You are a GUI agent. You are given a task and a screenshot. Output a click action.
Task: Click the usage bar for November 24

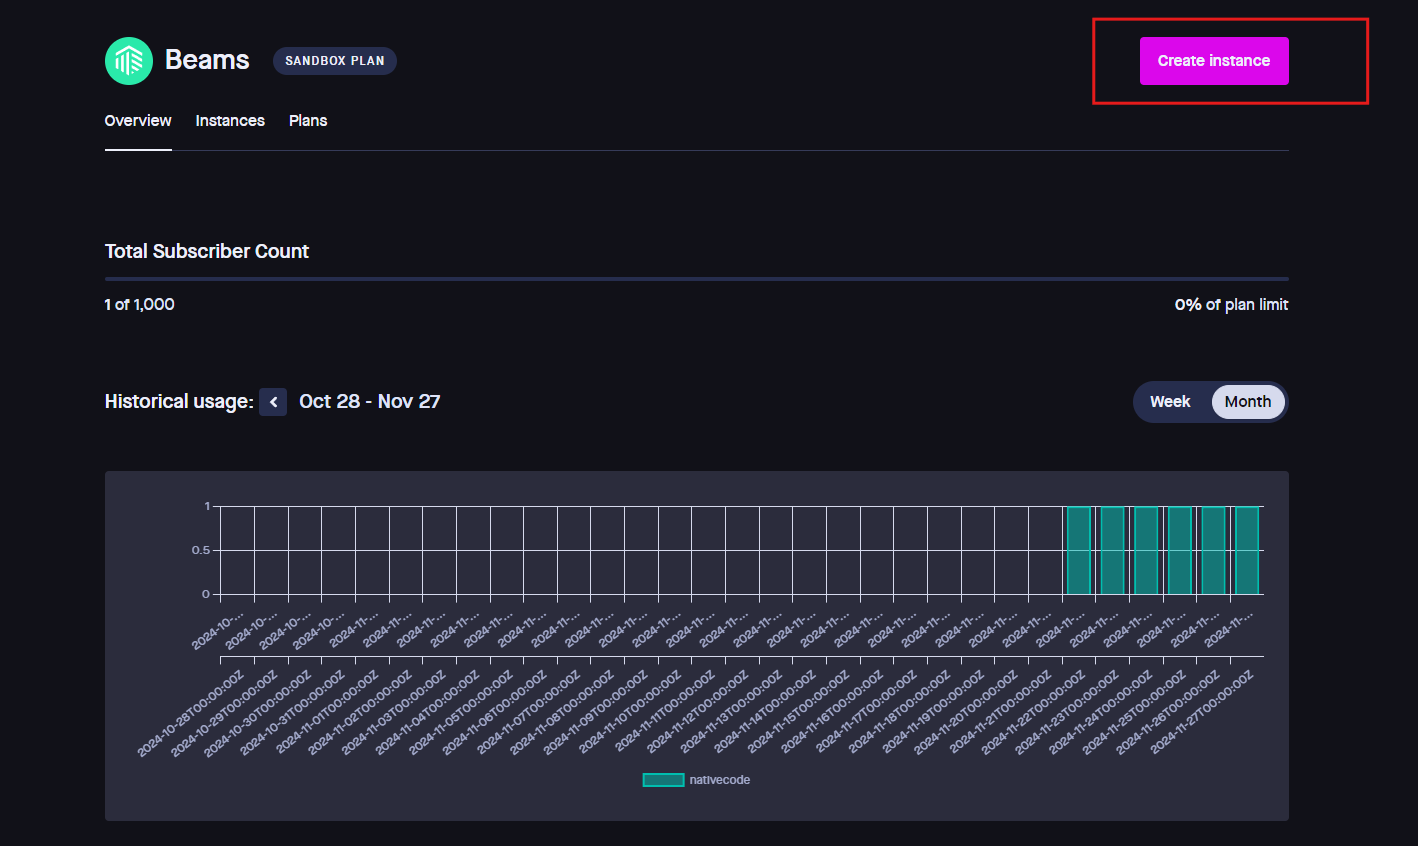click(1146, 551)
